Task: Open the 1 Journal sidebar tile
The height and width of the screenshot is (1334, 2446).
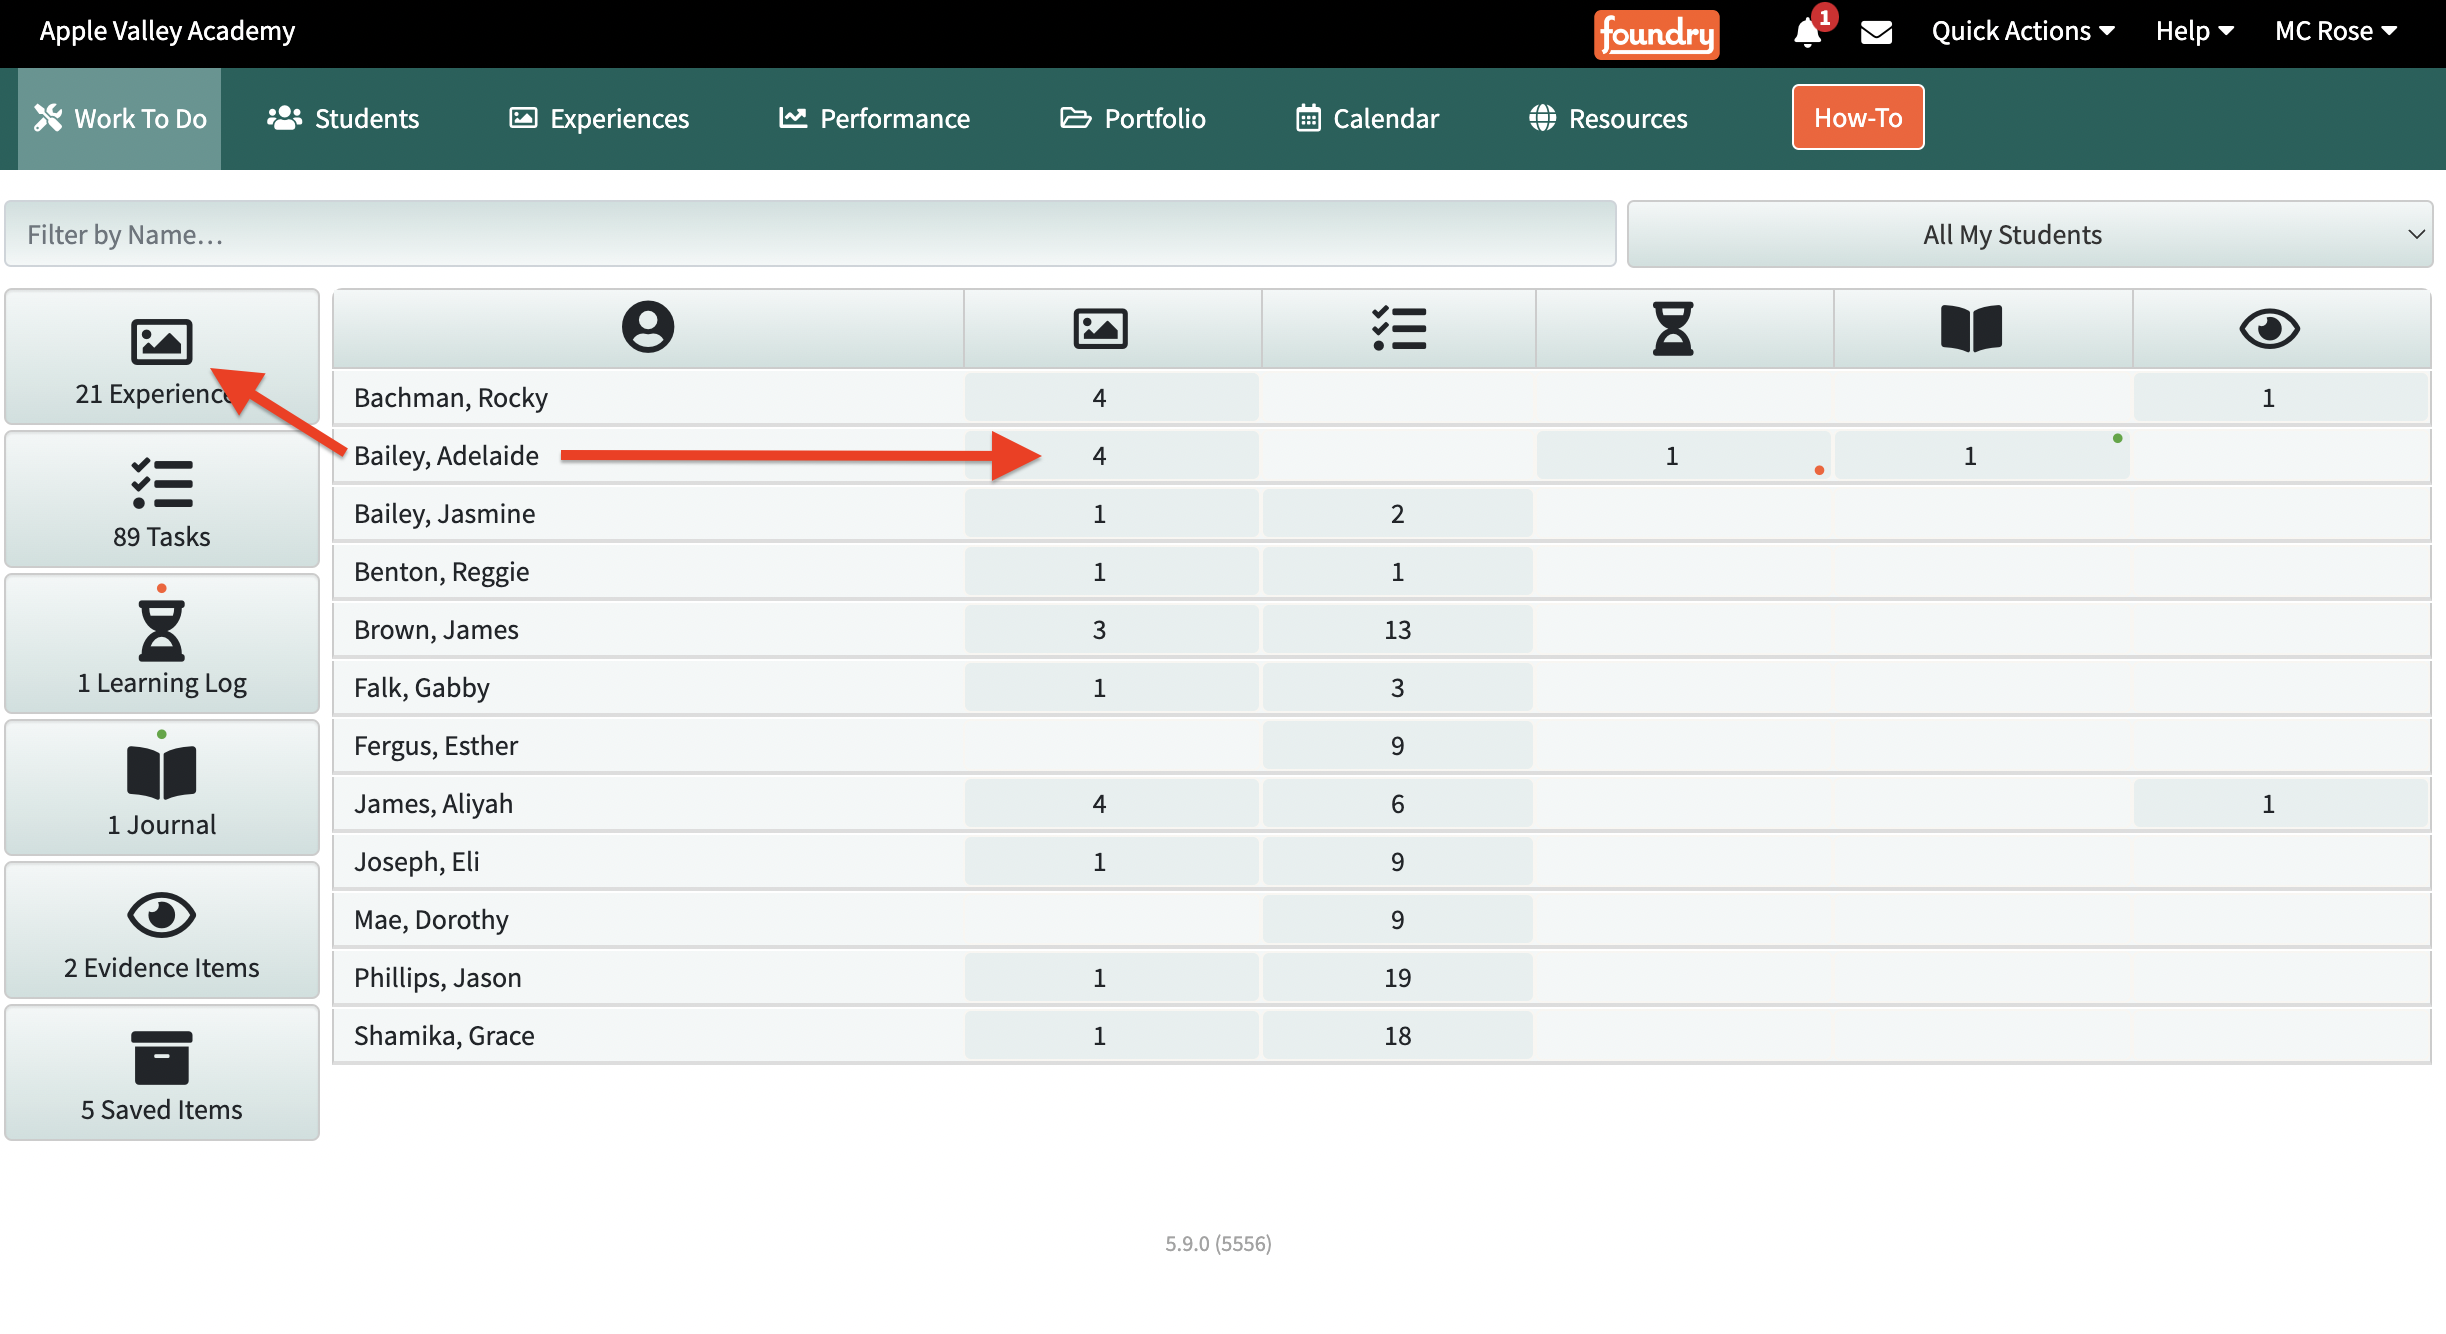Action: [162, 787]
